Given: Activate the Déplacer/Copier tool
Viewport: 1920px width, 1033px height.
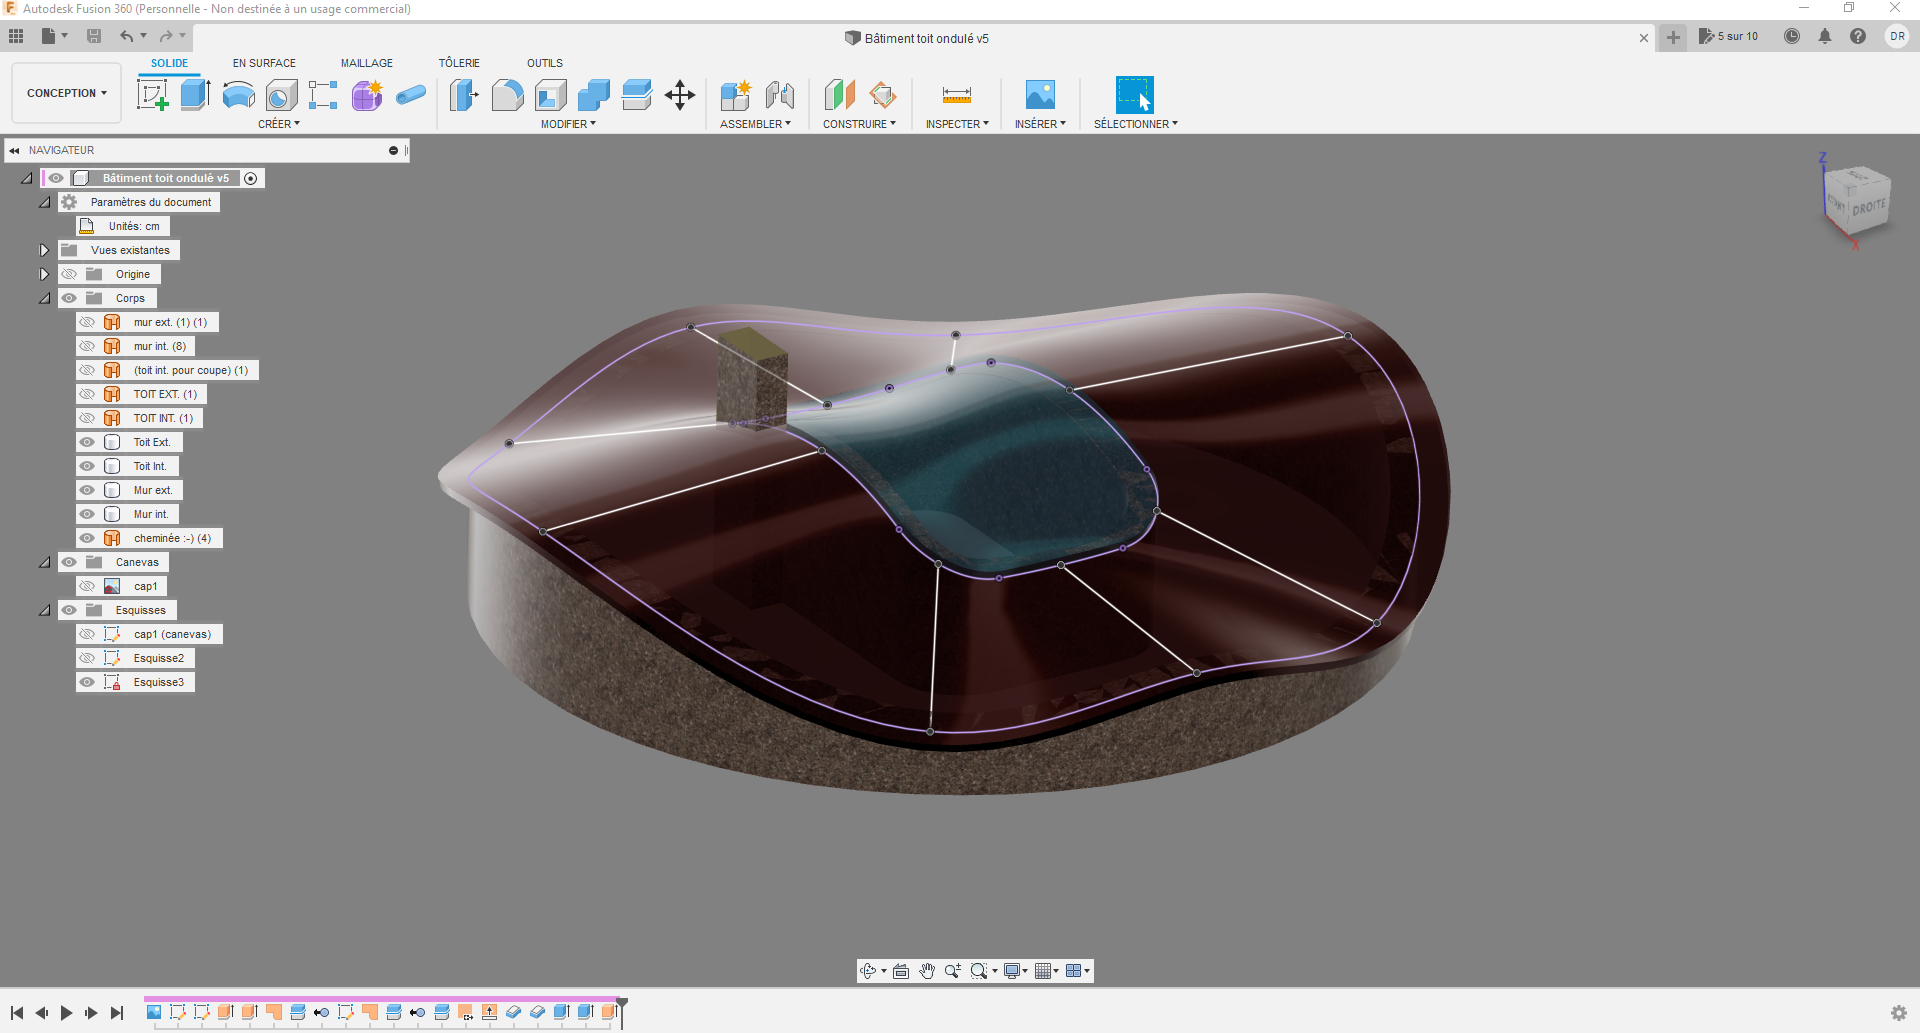Looking at the screenshot, I should 680,95.
